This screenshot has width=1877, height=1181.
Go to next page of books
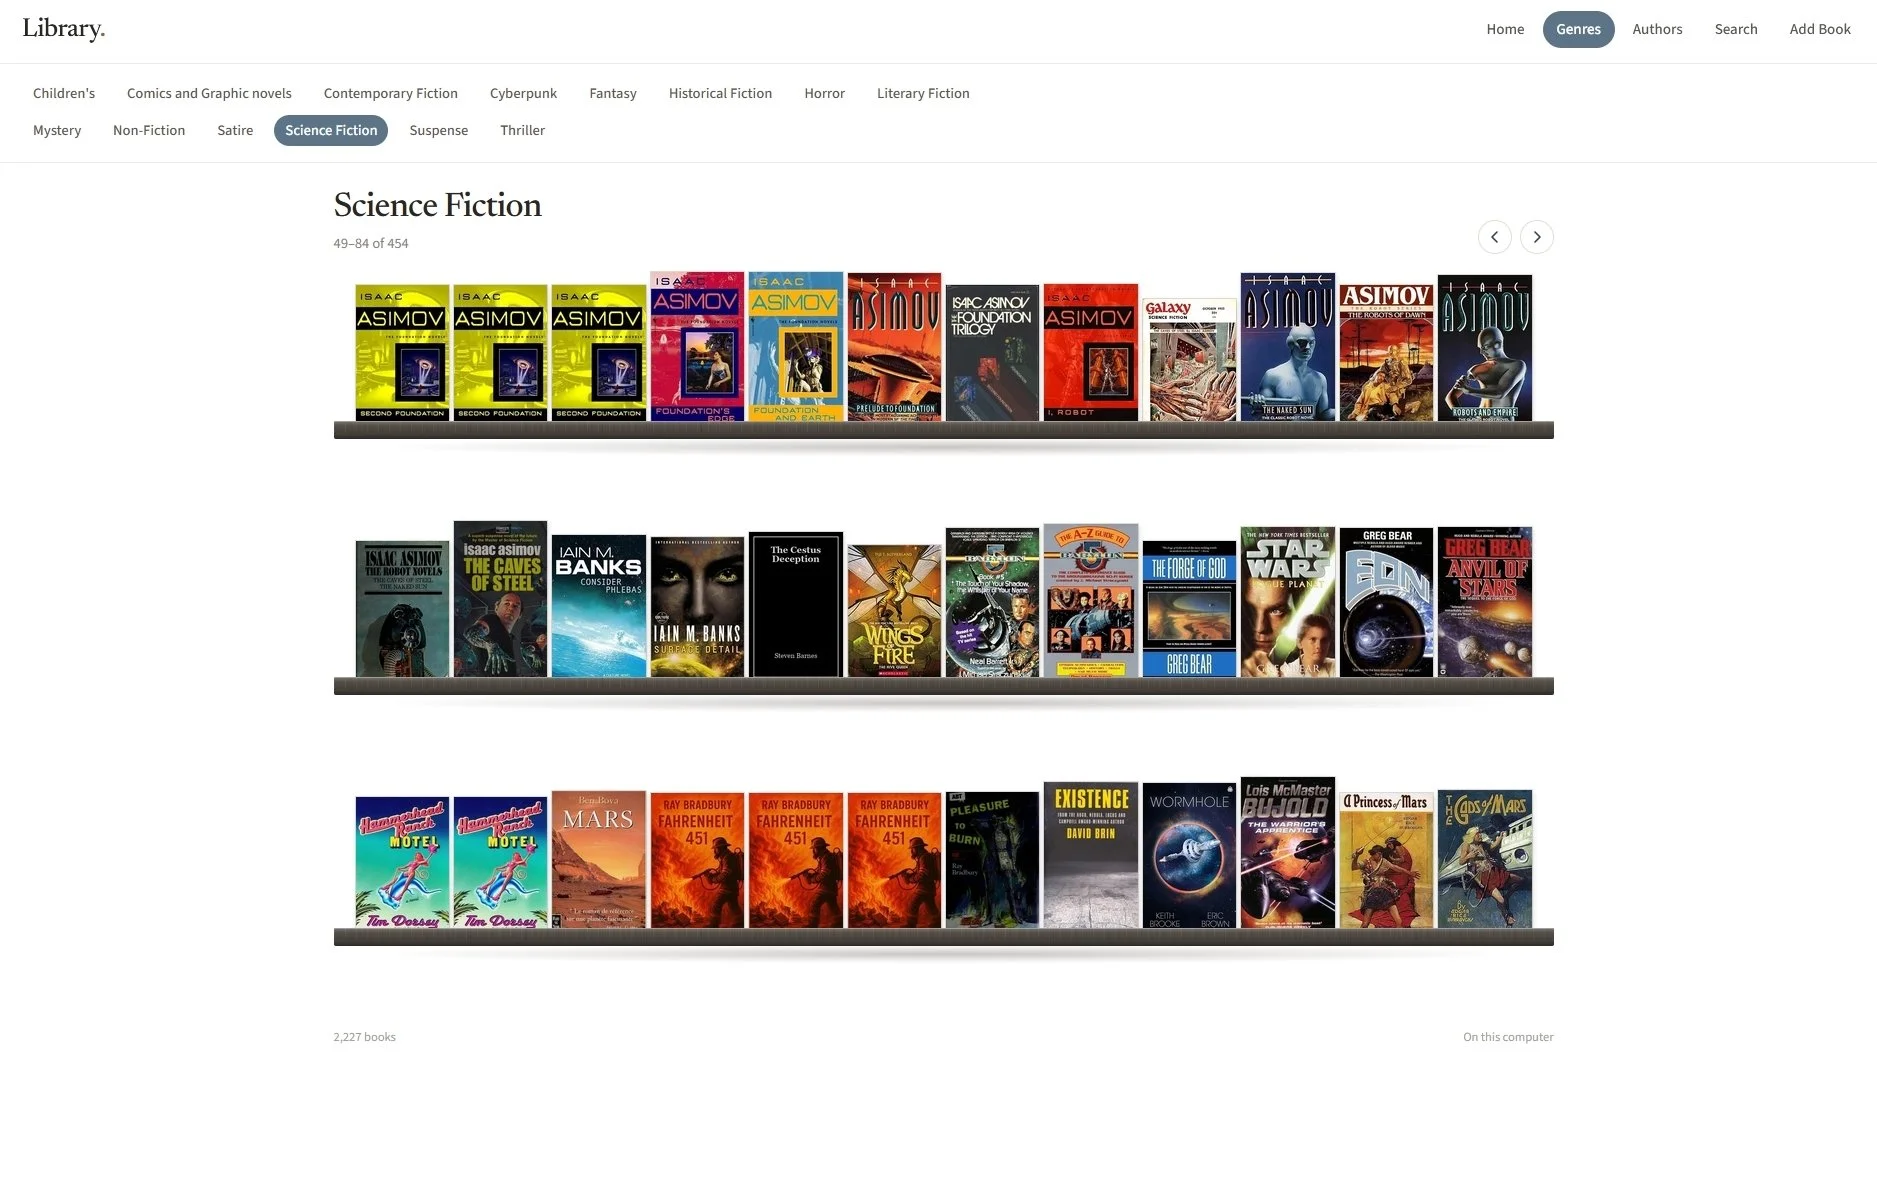coord(1536,237)
